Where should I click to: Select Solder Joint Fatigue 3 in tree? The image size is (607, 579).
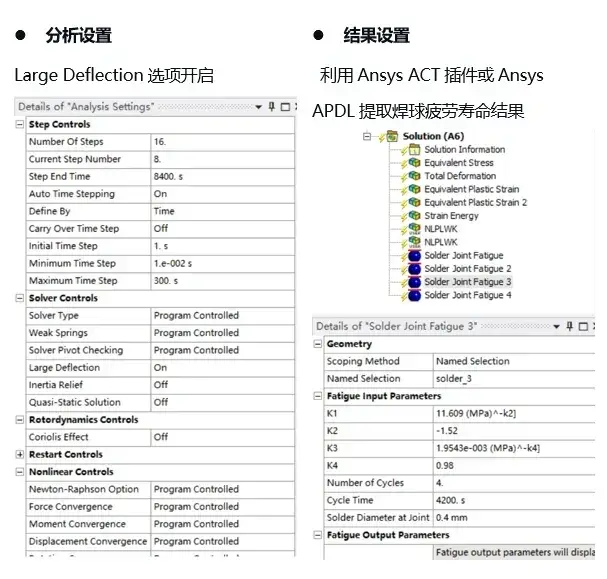click(x=468, y=282)
